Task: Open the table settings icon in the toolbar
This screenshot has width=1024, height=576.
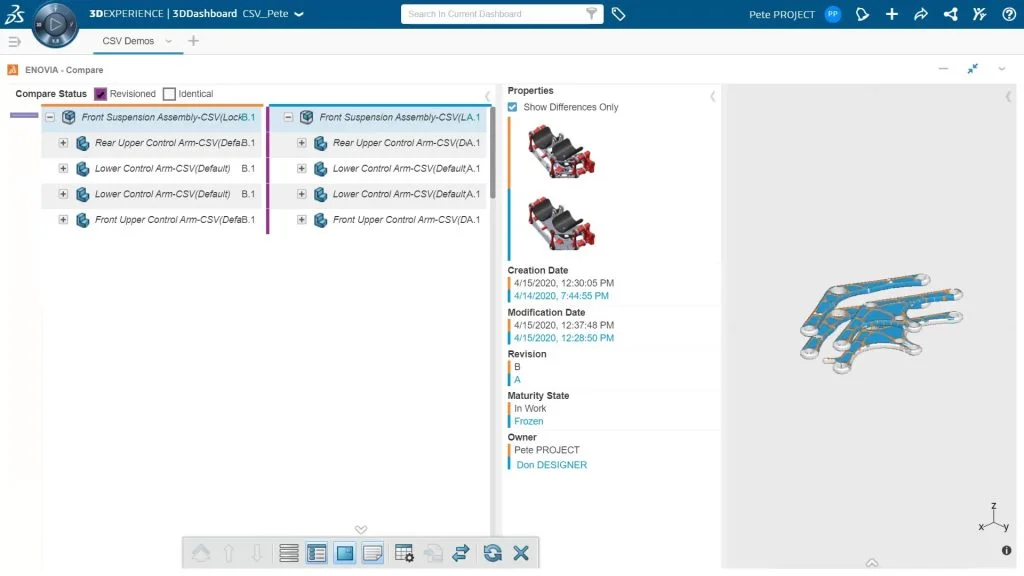Action: (404, 552)
